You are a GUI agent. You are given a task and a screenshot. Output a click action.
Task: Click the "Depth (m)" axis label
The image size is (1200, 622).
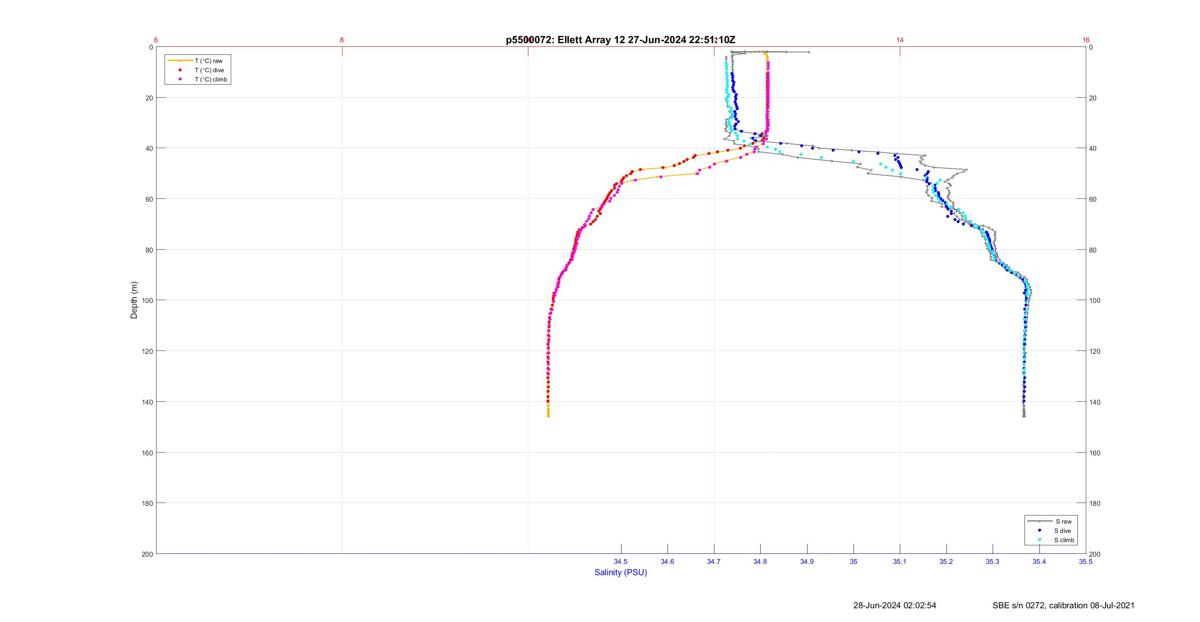134,300
